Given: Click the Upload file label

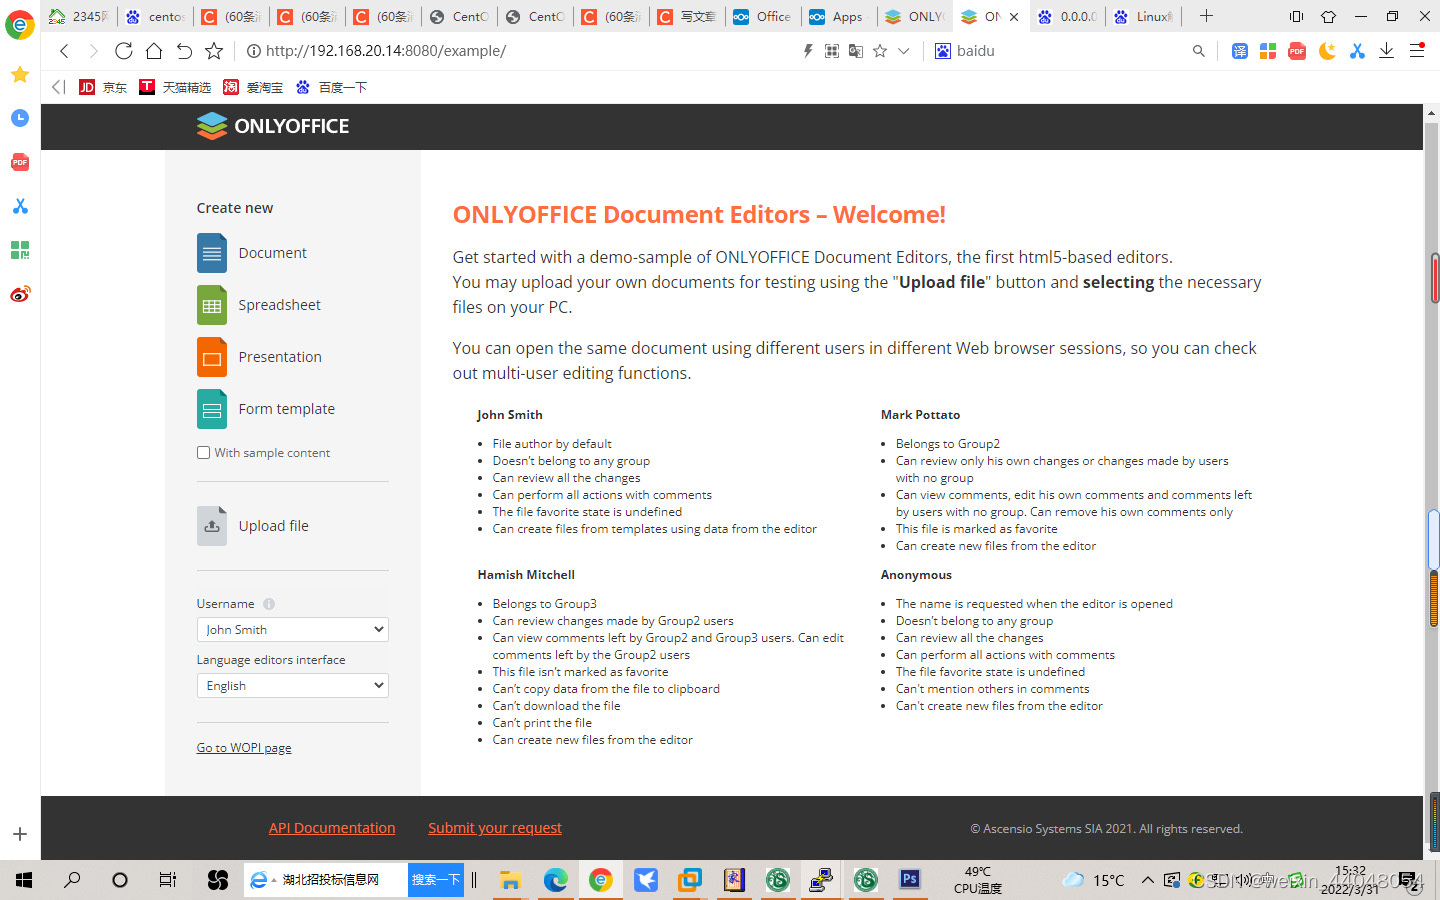Looking at the screenshot, I should [x=274, y=526].
